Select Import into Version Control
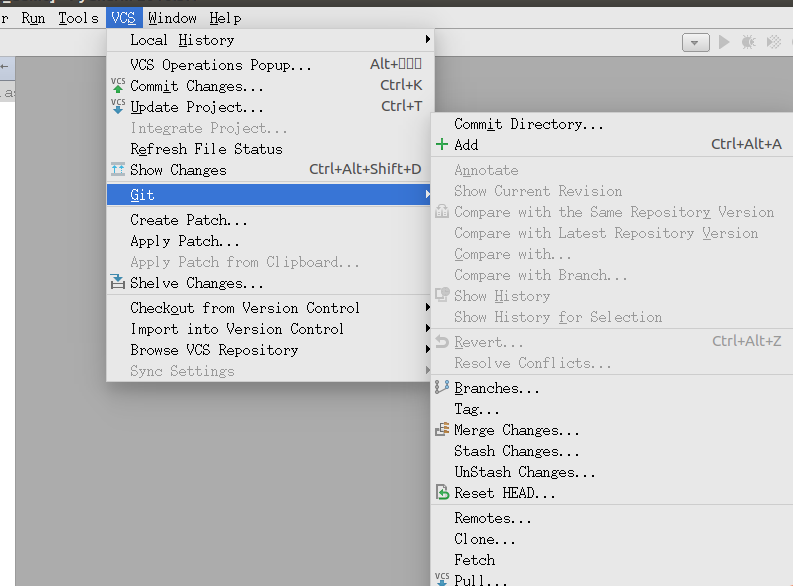Viewport: 793px width, 586px height. pos(270,329)
